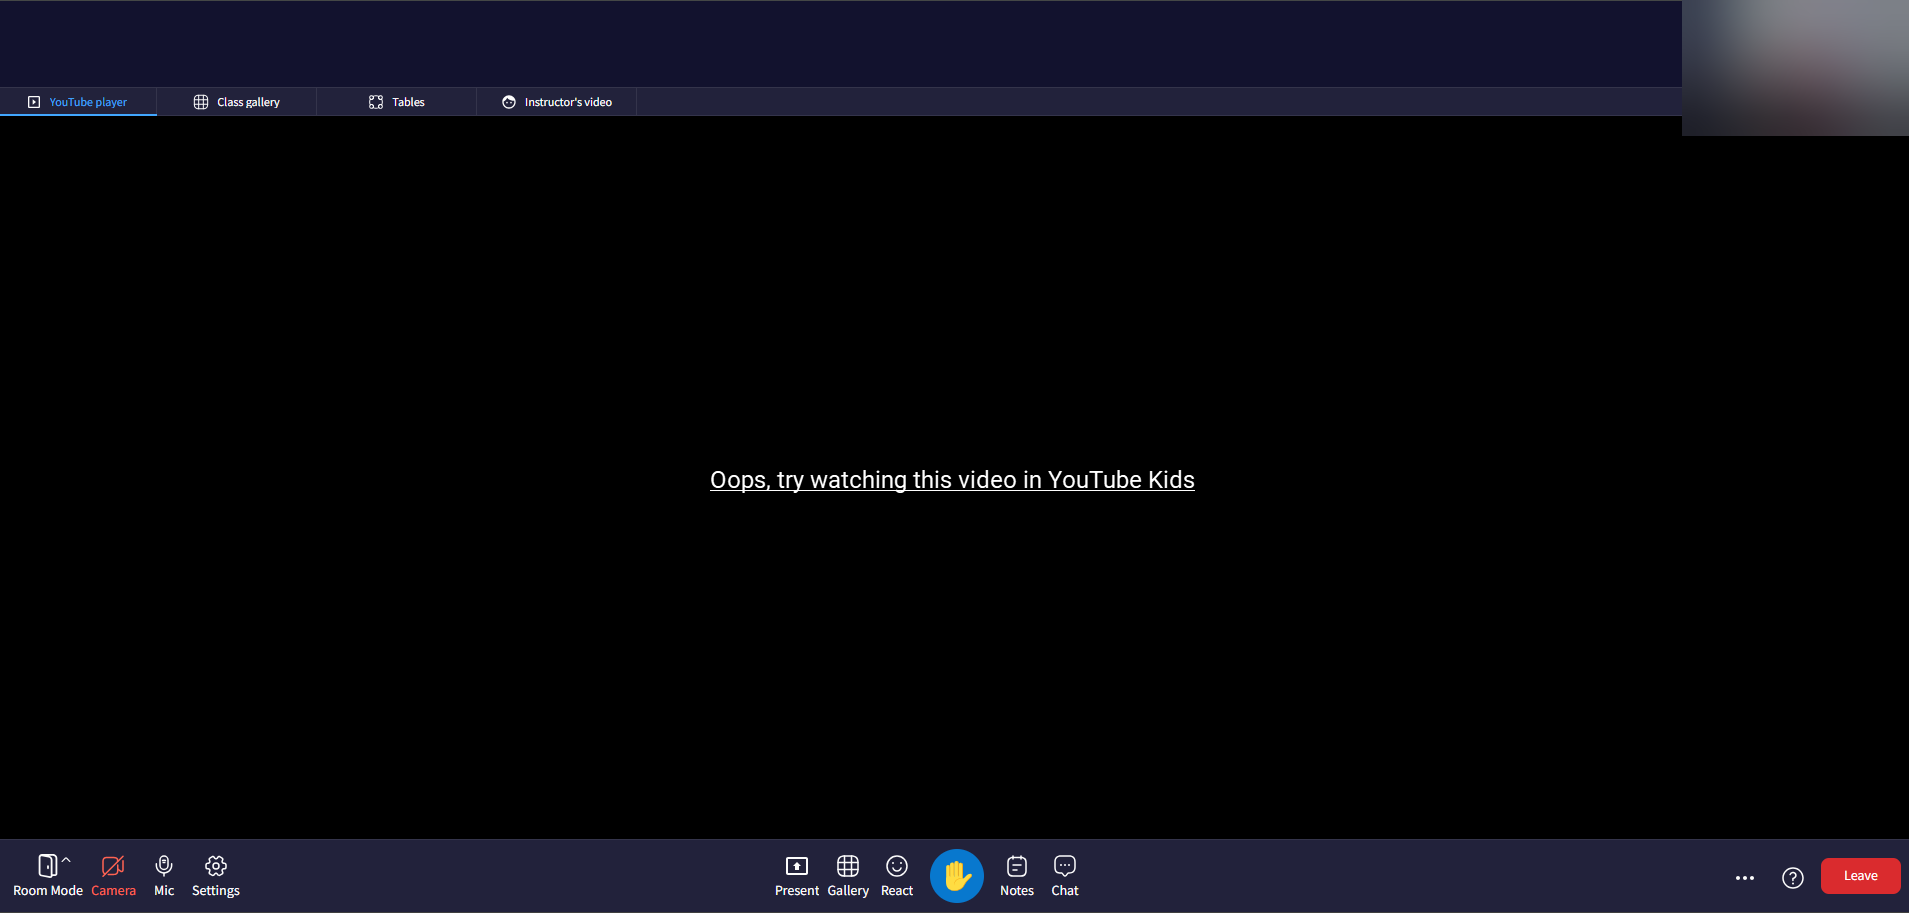Turn on the Camera
1909x913 pixels.
coord(113,876)
